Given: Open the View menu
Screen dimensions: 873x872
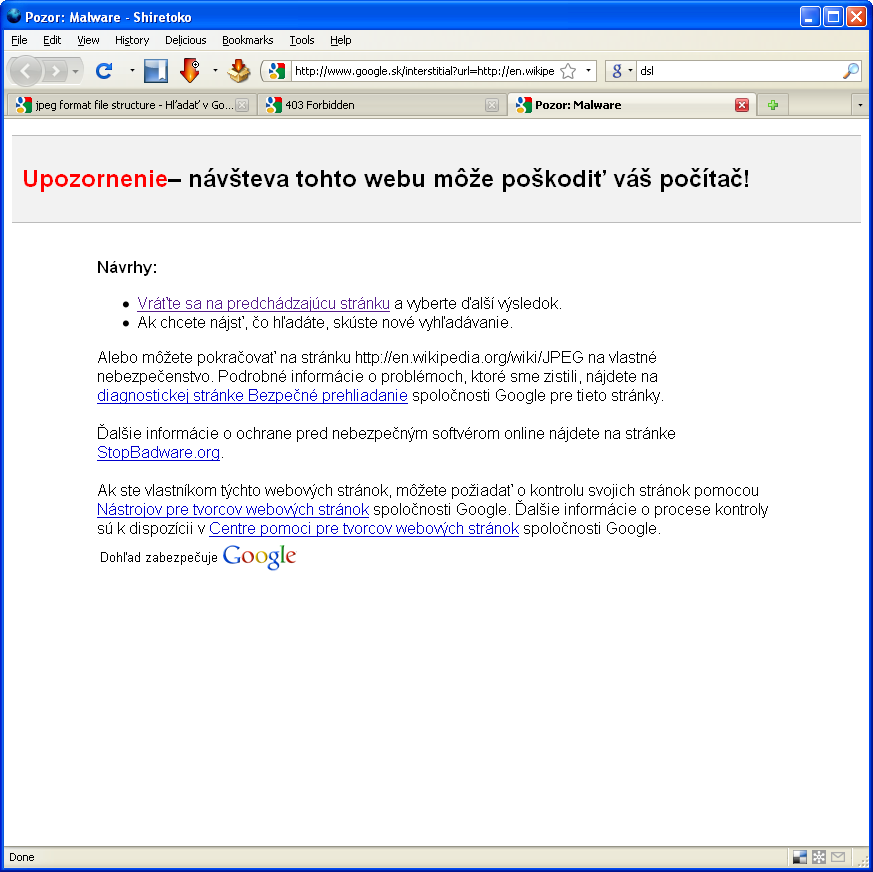Looking at the screenshot, I should point(88,40).
